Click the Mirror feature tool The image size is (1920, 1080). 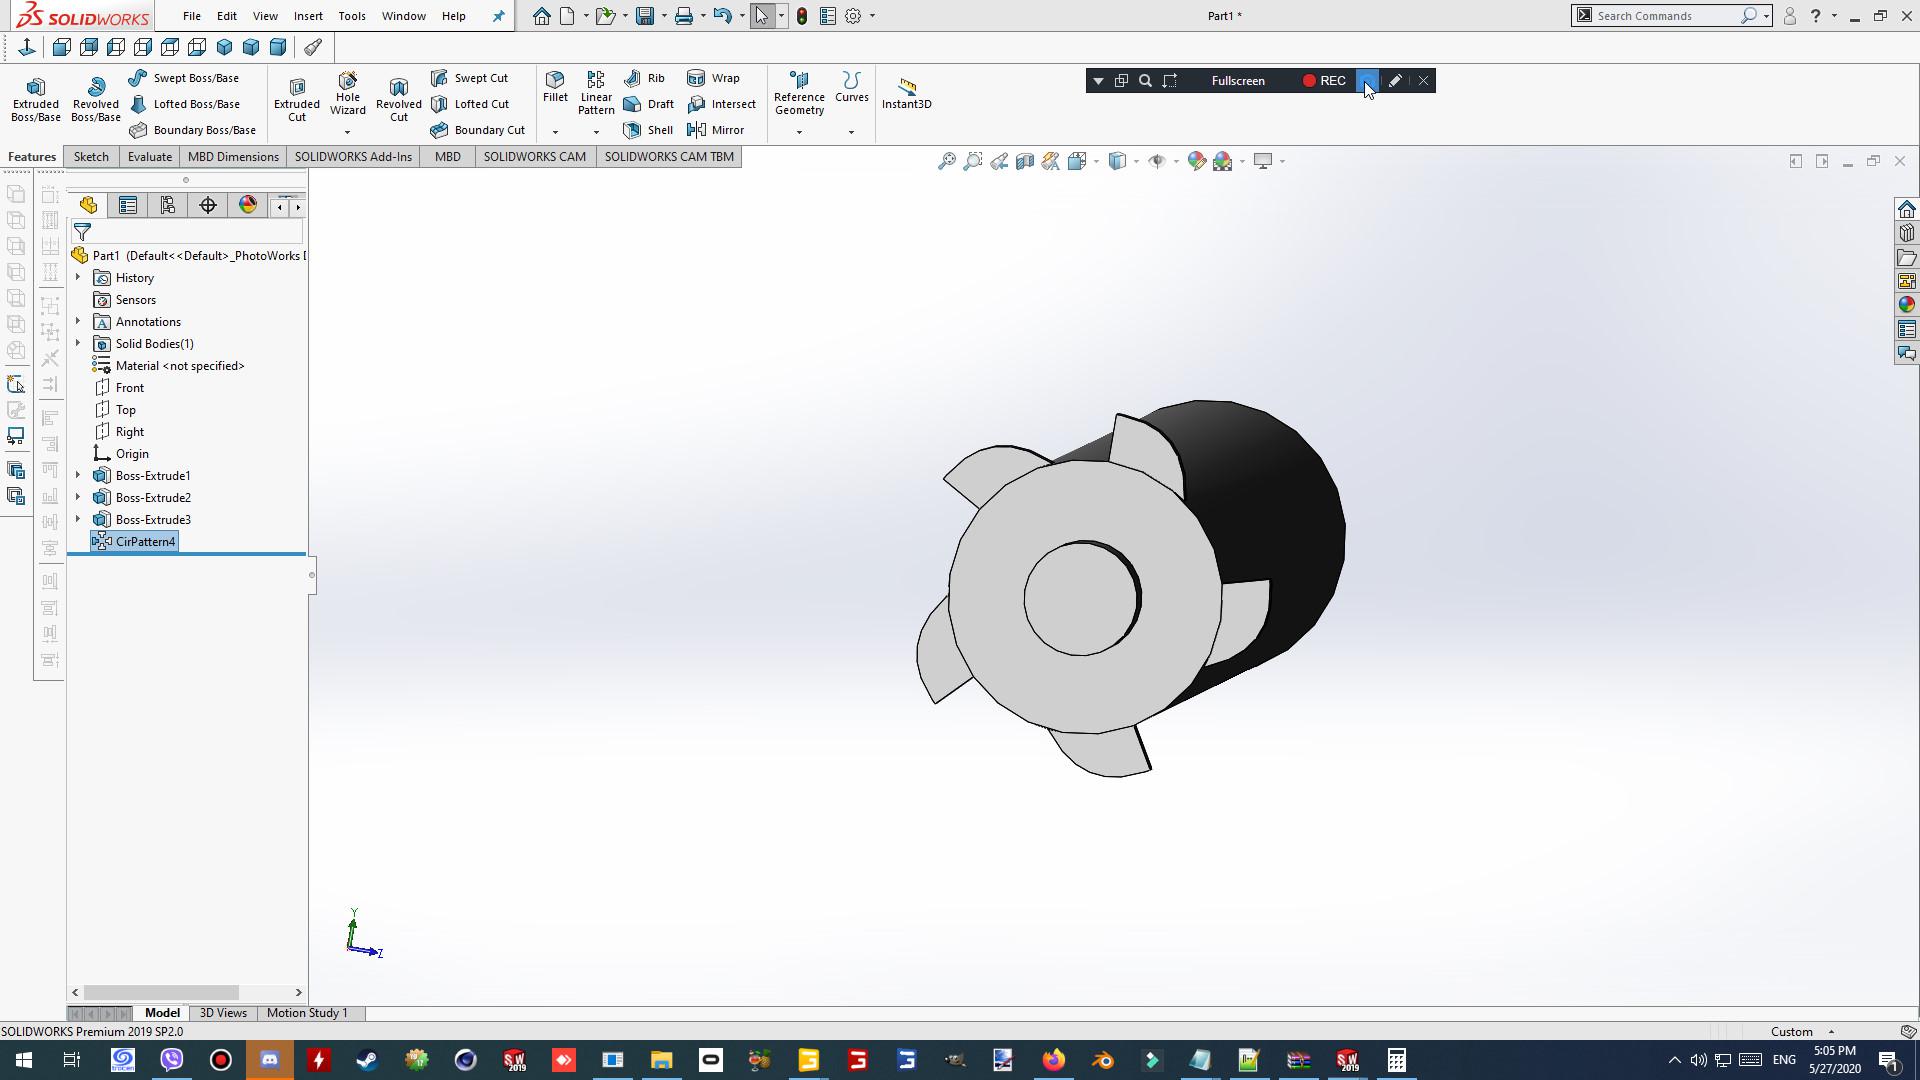point(716,130)
